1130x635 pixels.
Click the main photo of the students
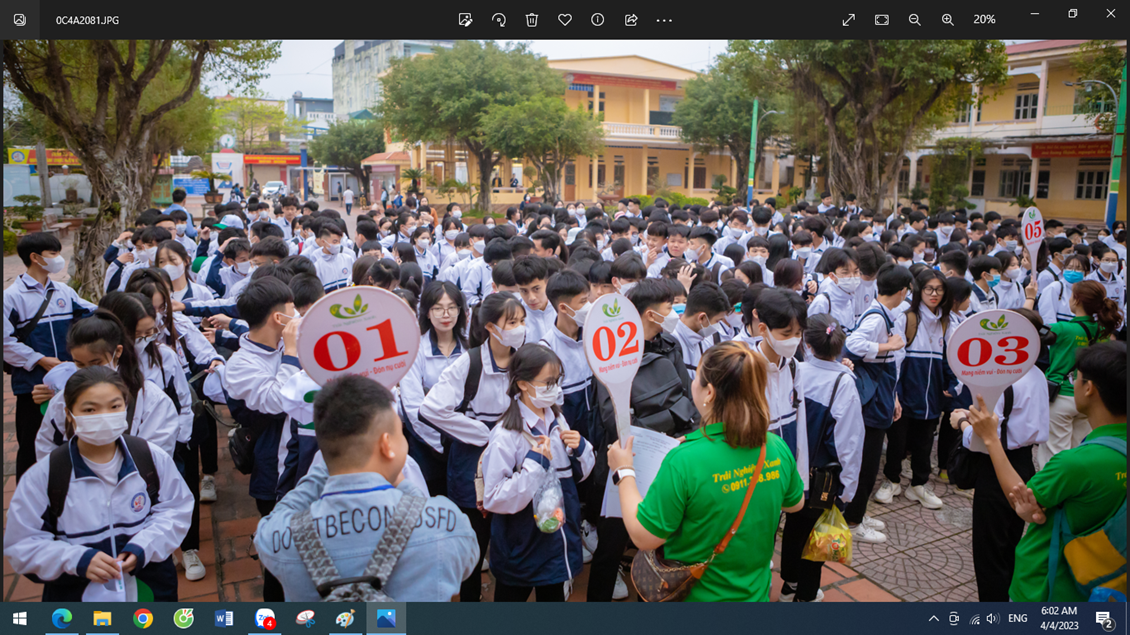pos(565,320)
